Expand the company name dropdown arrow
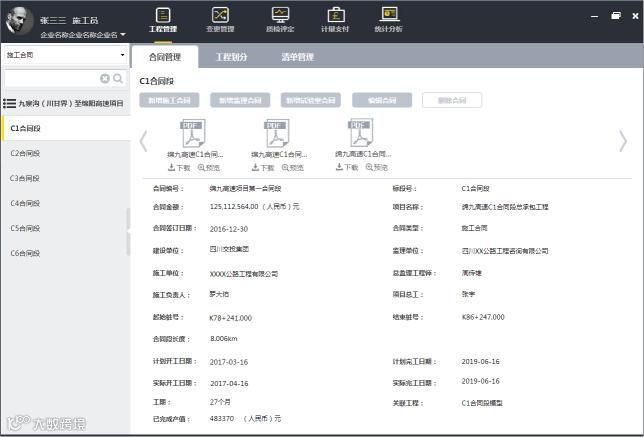The width and height of the screenshot is (644, 437). tap(122, 35)
